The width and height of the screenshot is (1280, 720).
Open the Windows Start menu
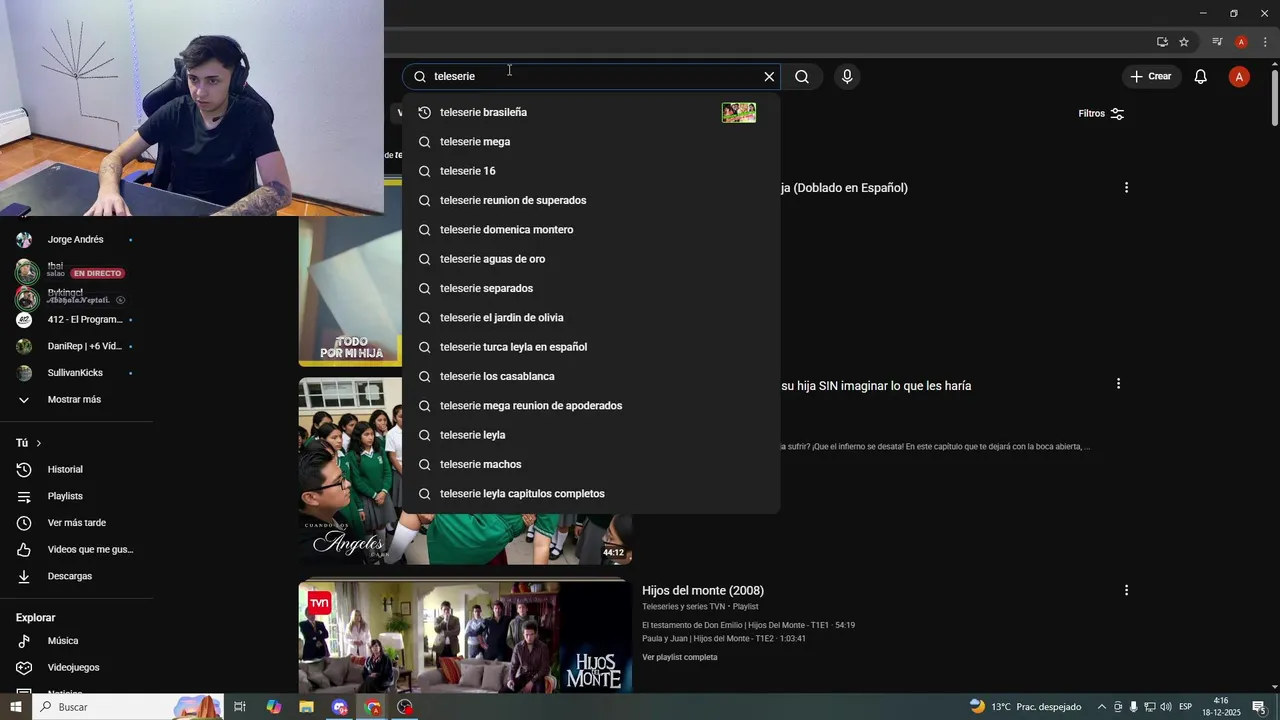pyautogui.click(x=15, y=707)
